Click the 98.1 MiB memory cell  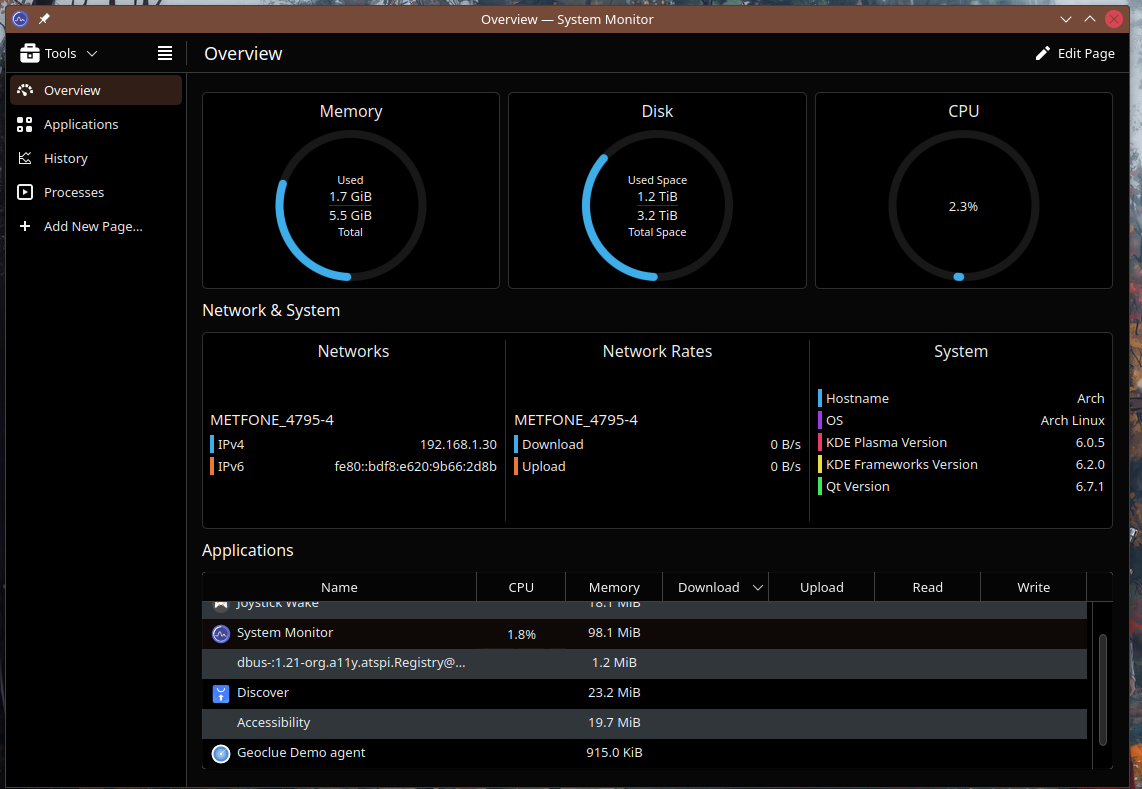(614, 633)
